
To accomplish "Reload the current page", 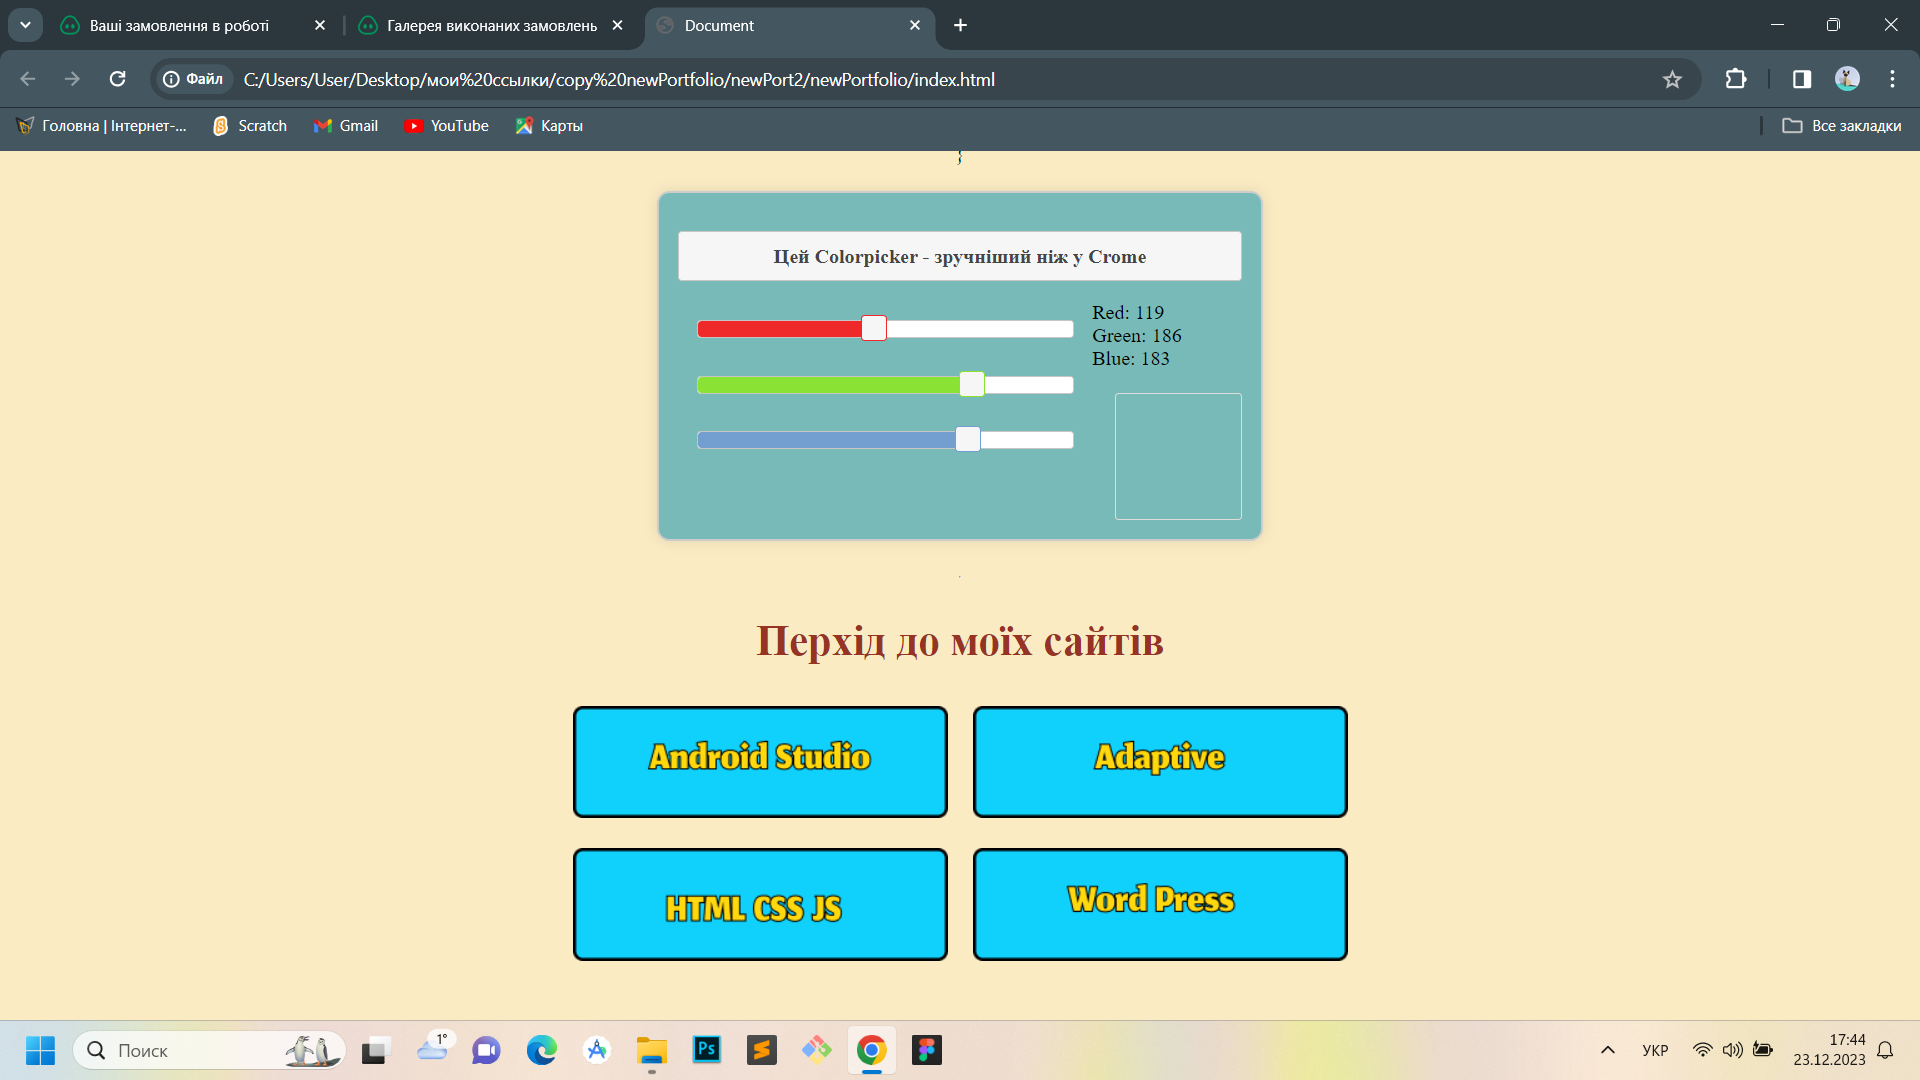I will pyautogui.click(x=117, y=79).
